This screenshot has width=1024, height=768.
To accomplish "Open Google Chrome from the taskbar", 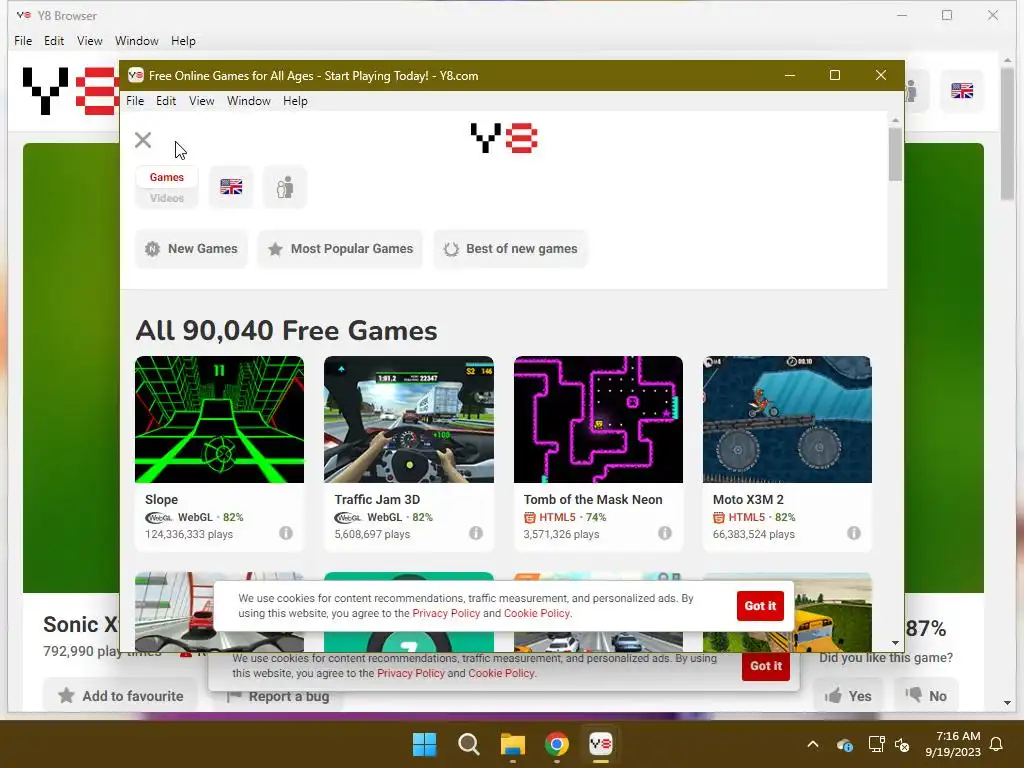I will click(x=556, y=744).
